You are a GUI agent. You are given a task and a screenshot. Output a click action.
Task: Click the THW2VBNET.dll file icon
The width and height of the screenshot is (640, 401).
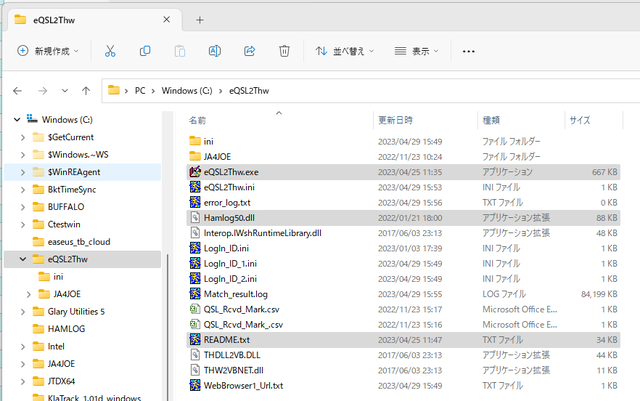tap(195, 370)
